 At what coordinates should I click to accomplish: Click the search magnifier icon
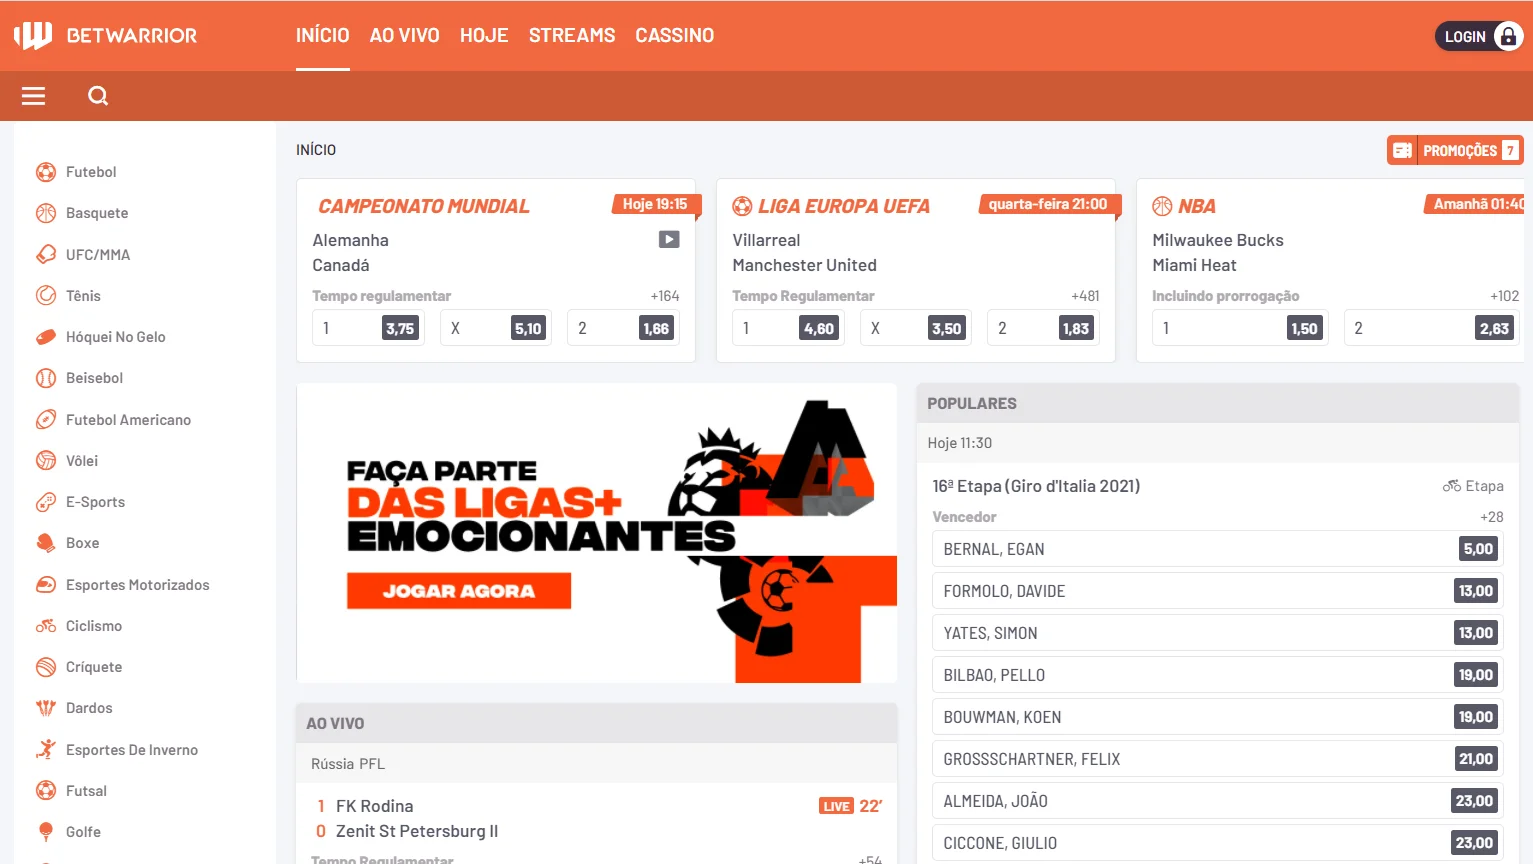[x=98, y=96]
